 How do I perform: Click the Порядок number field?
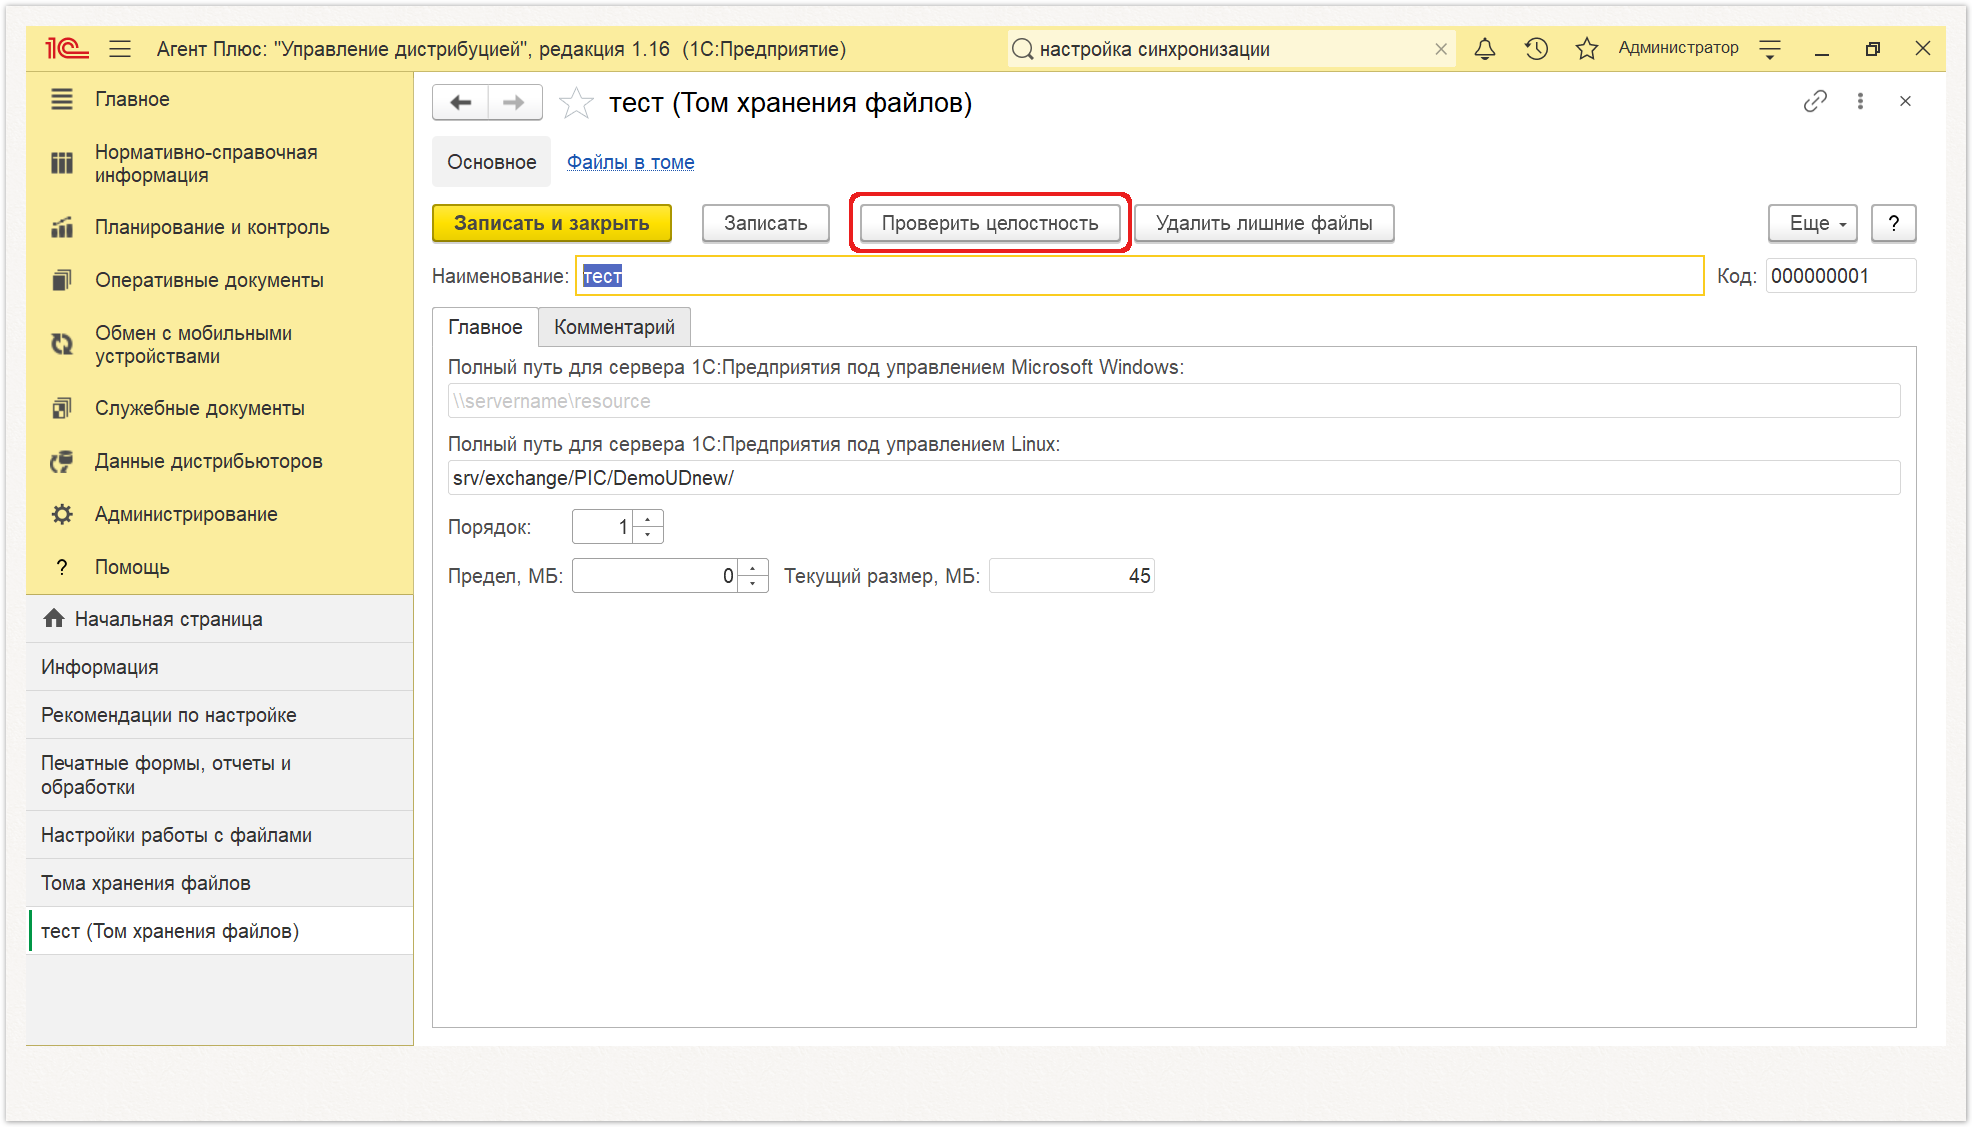click(x=603, y=527)
